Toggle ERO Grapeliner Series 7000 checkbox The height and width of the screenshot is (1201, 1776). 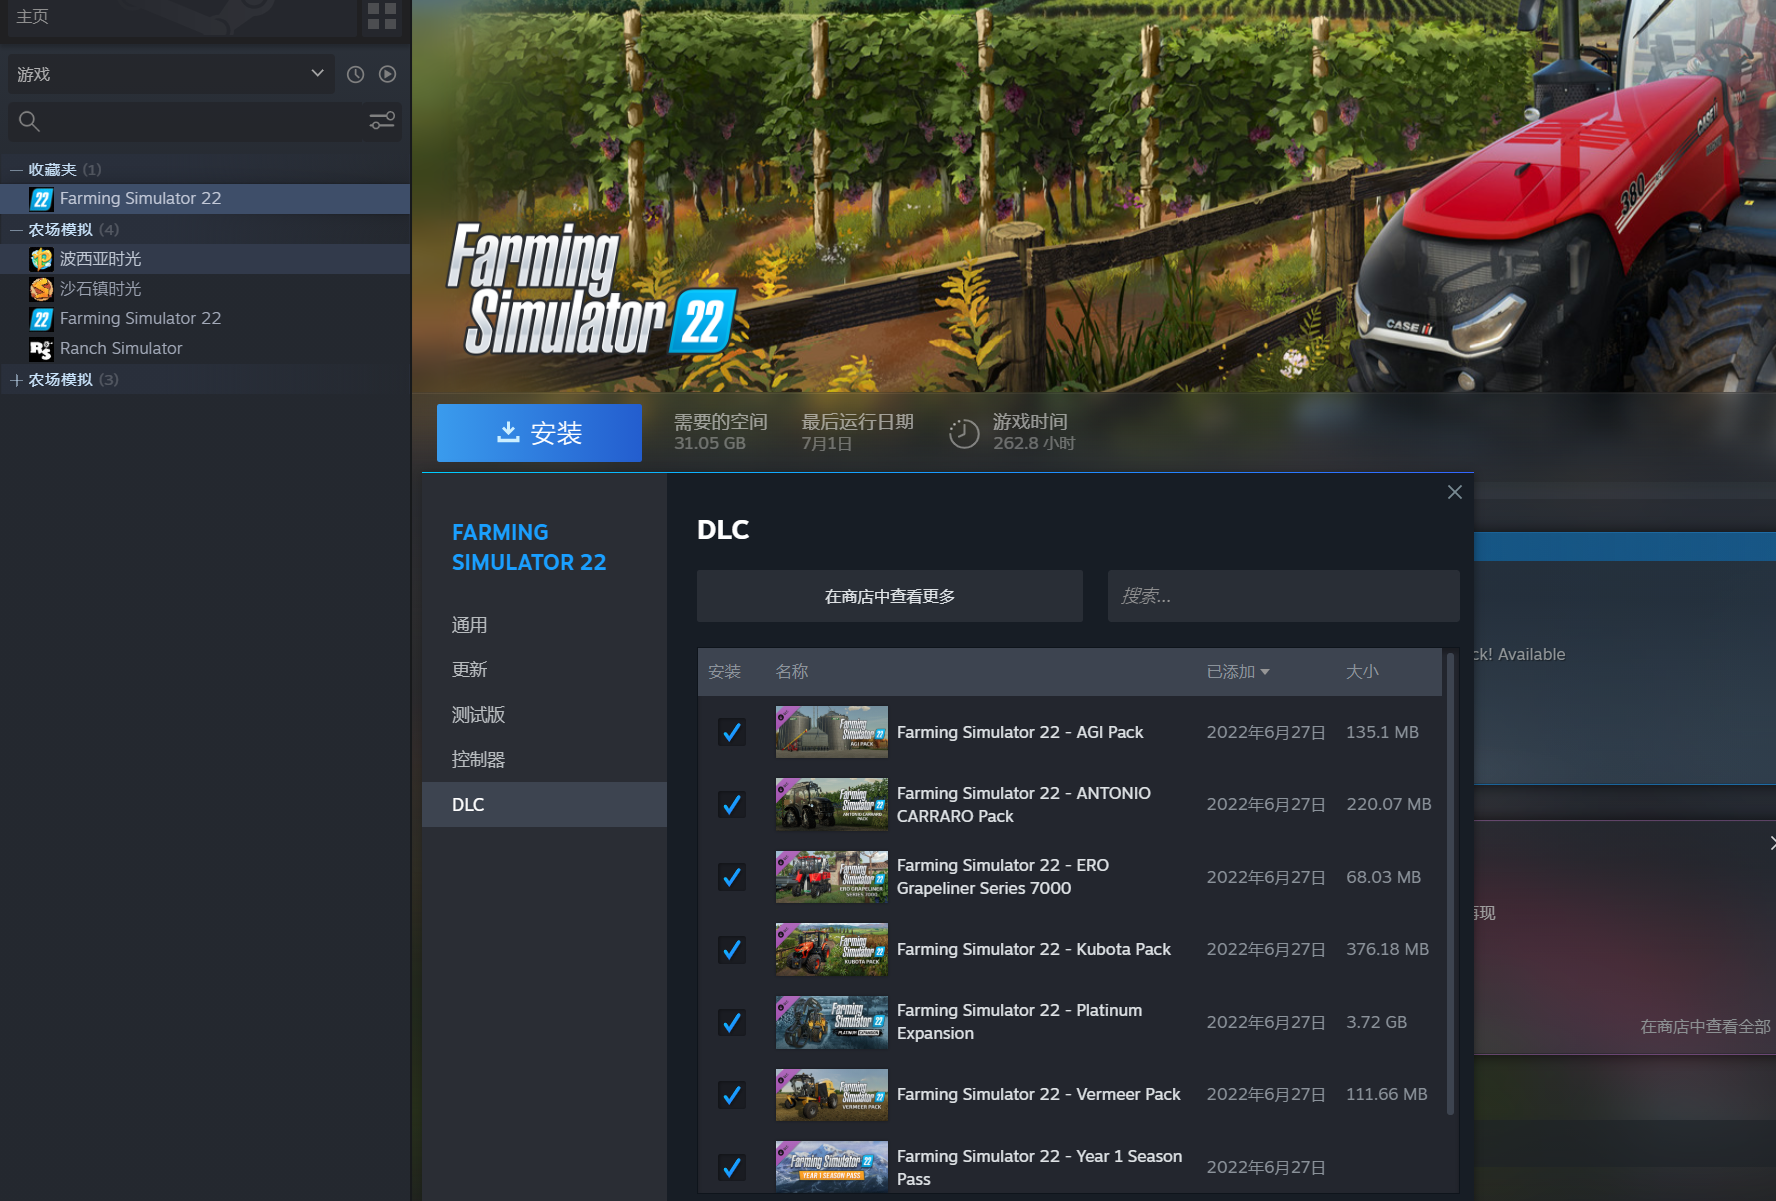pos(732,877)
